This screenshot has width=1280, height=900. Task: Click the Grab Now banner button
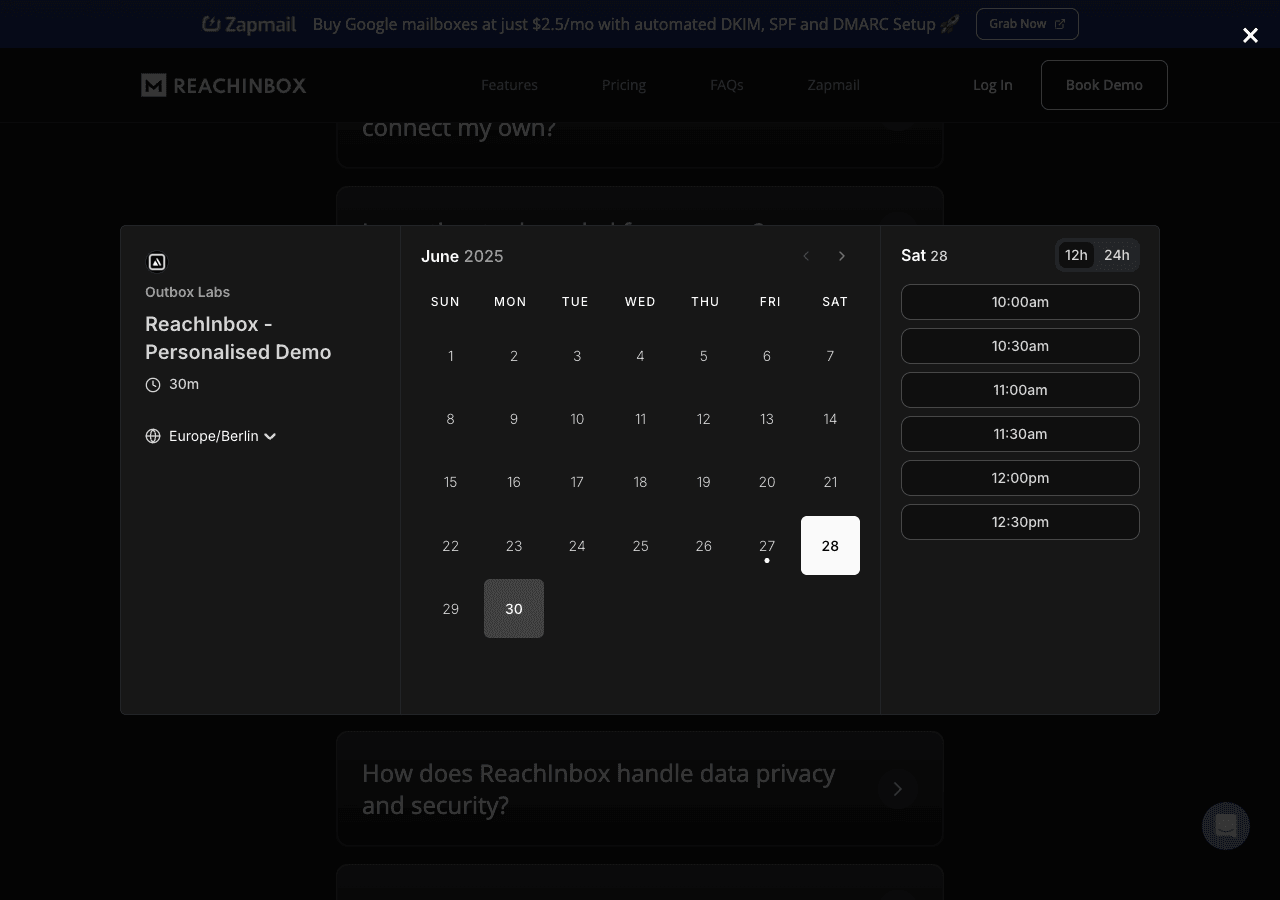point(1027,24)
